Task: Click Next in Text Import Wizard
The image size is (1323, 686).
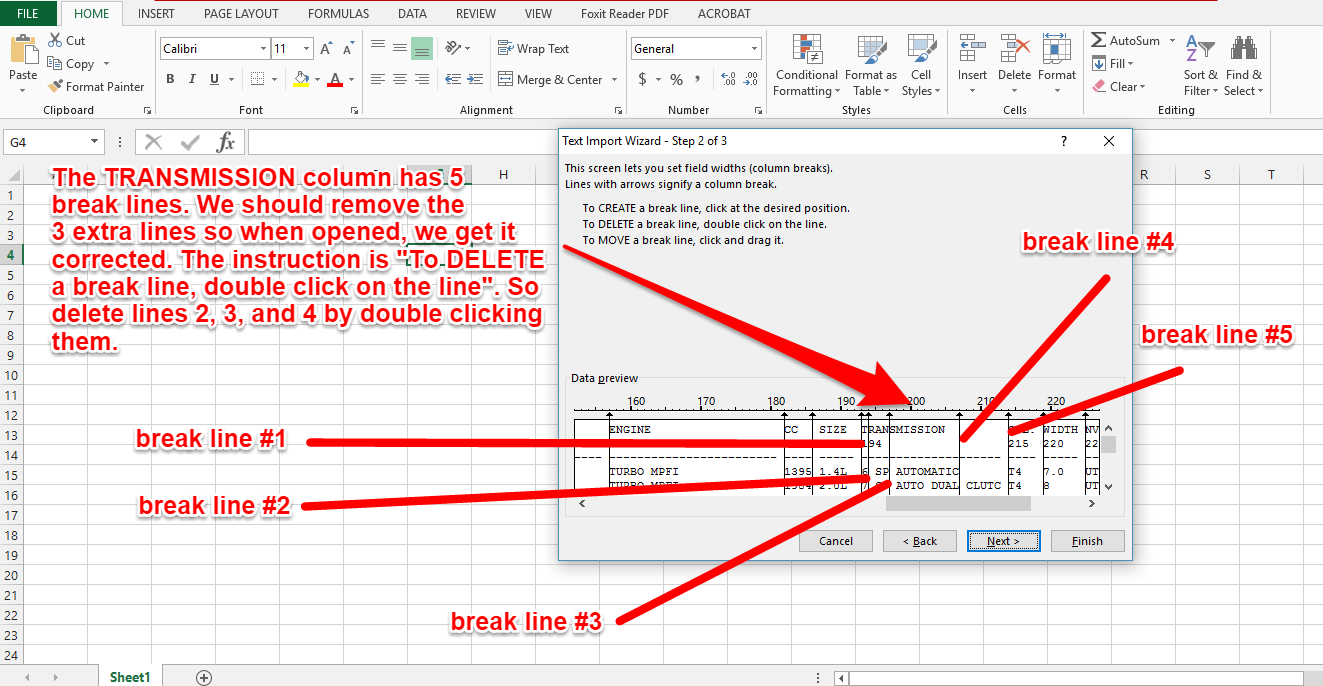Action: 1004,541
